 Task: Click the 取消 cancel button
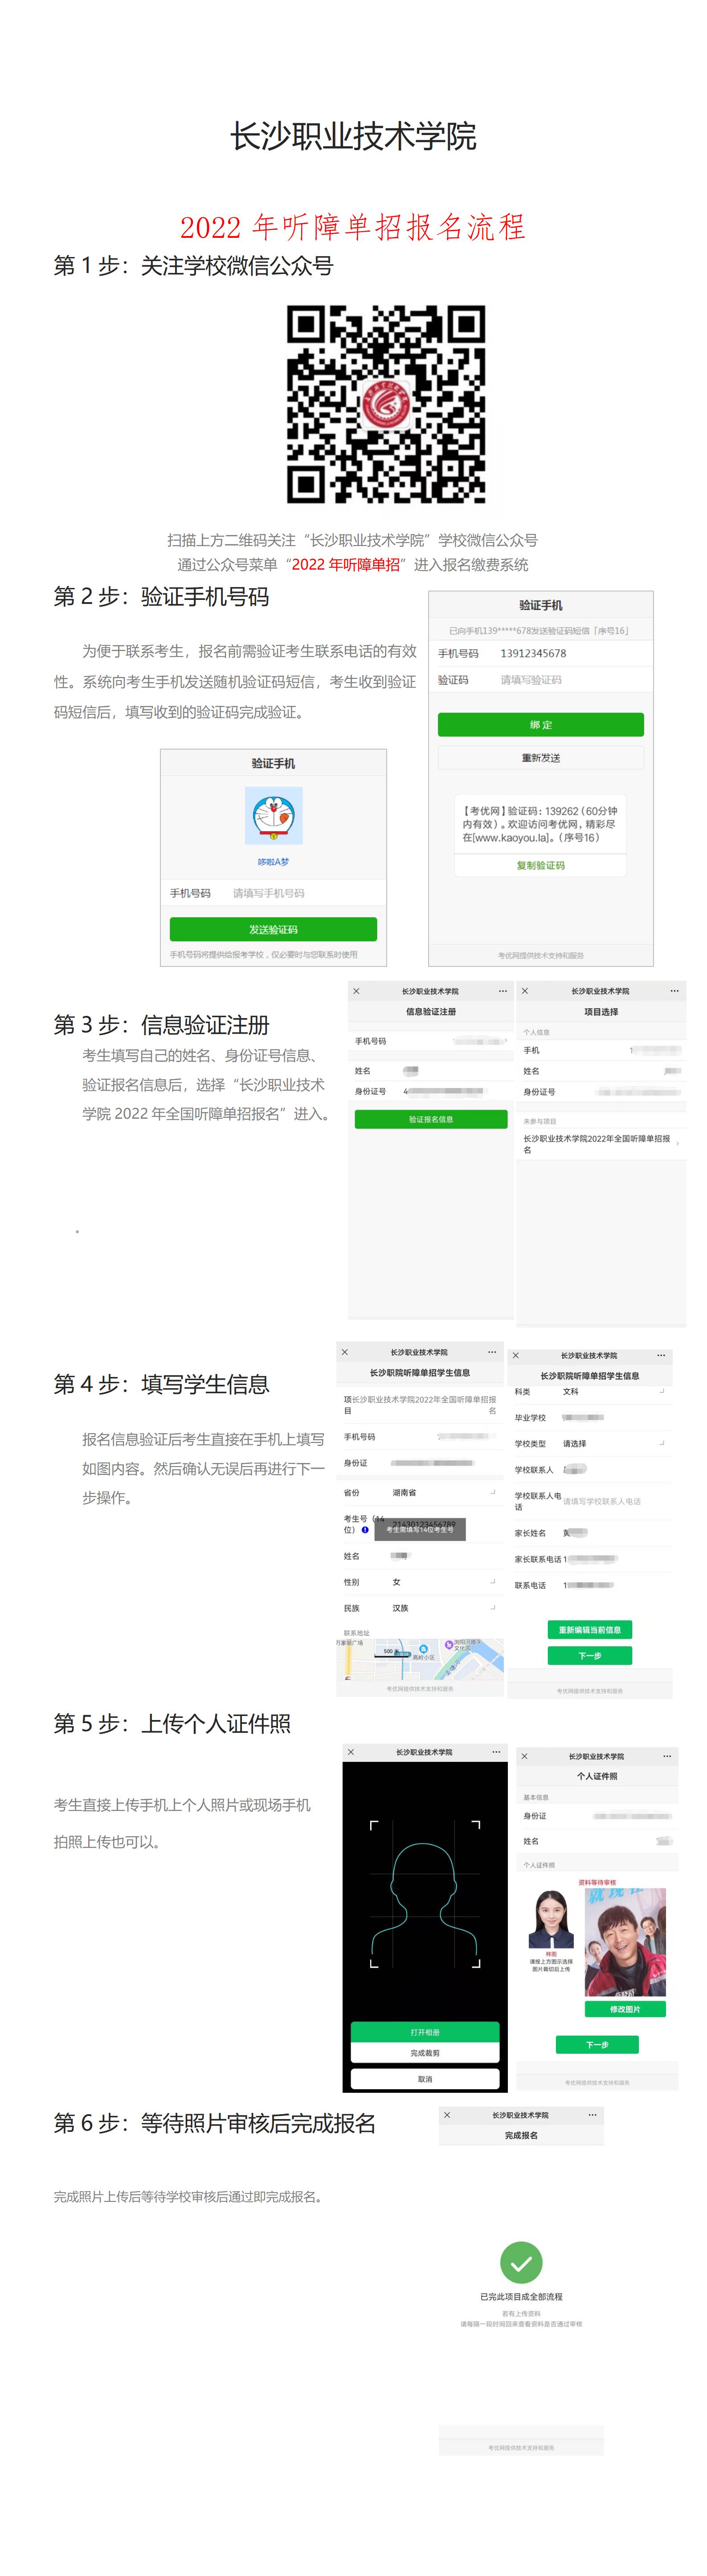click(x=425, y=2079)
